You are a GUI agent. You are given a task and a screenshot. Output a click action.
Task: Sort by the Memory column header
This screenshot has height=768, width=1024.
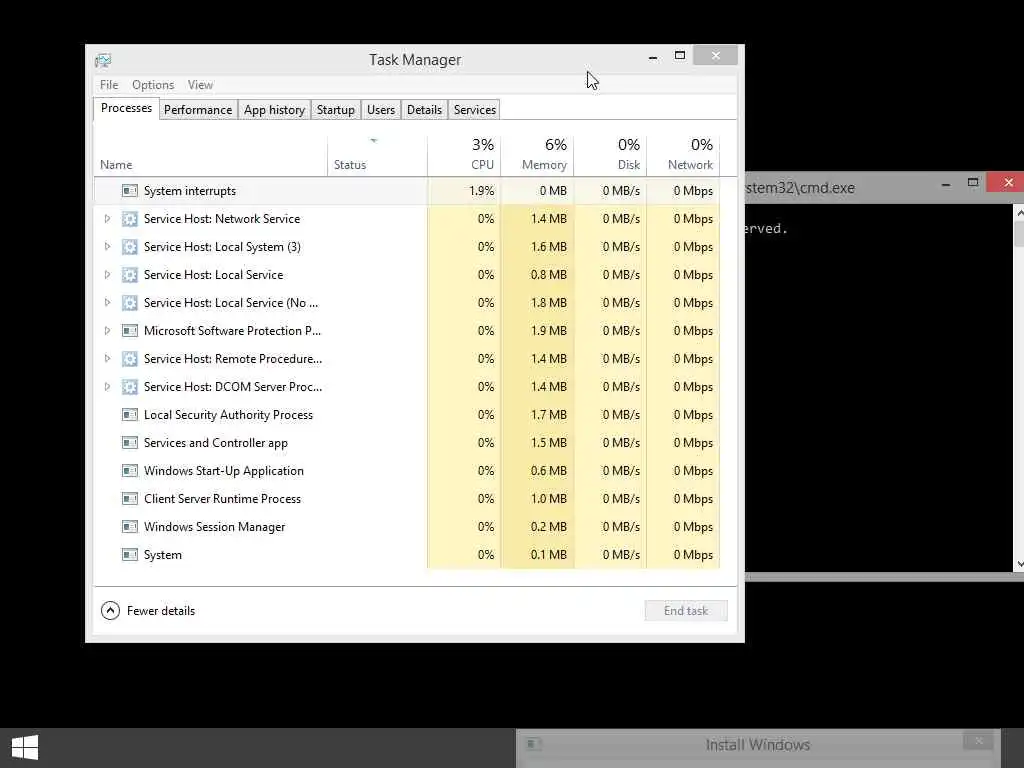pyautogui.click(x=537, y=157)
